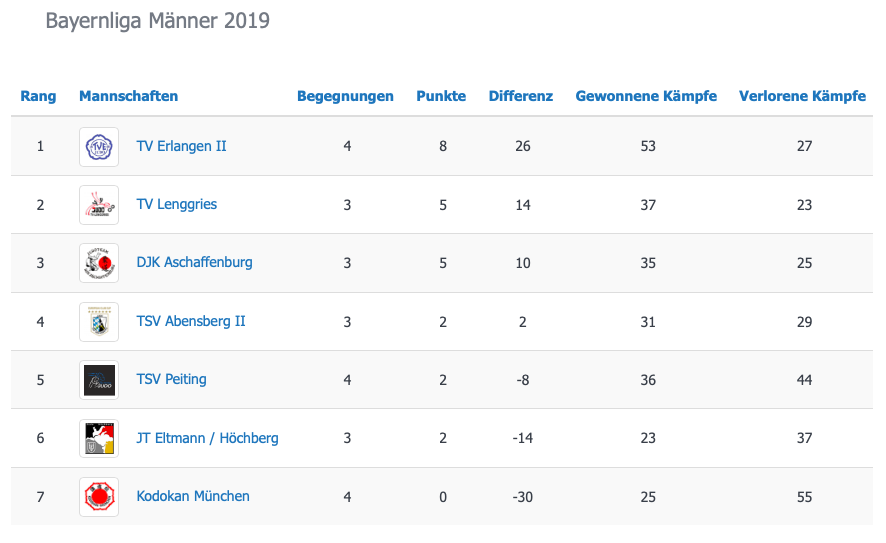The width and height of the screenshot is (886, 543).
Task: Open JT Eltmann / Höchberg team link
Action: (207, 438)
